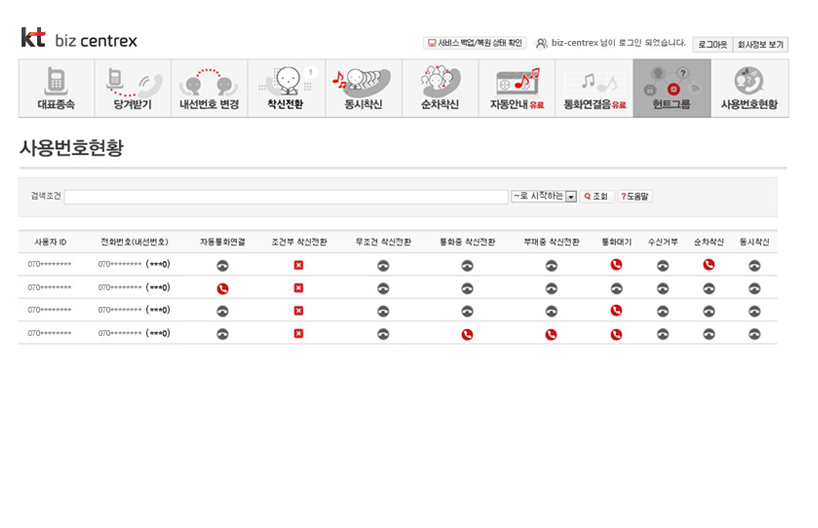Open 서비스 백업/복원 상태 확인 link
The image size is (818, 528).
(x=474, y=44)
